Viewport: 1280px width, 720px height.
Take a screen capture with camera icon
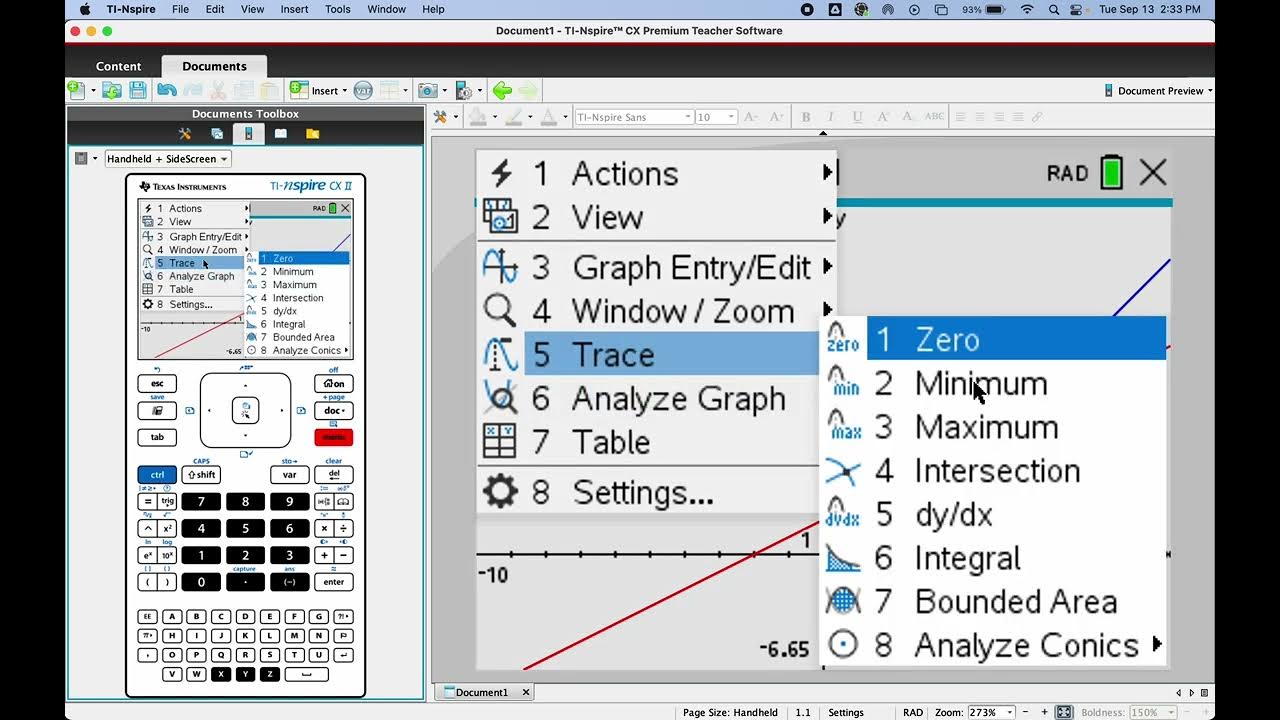(427, 90)
